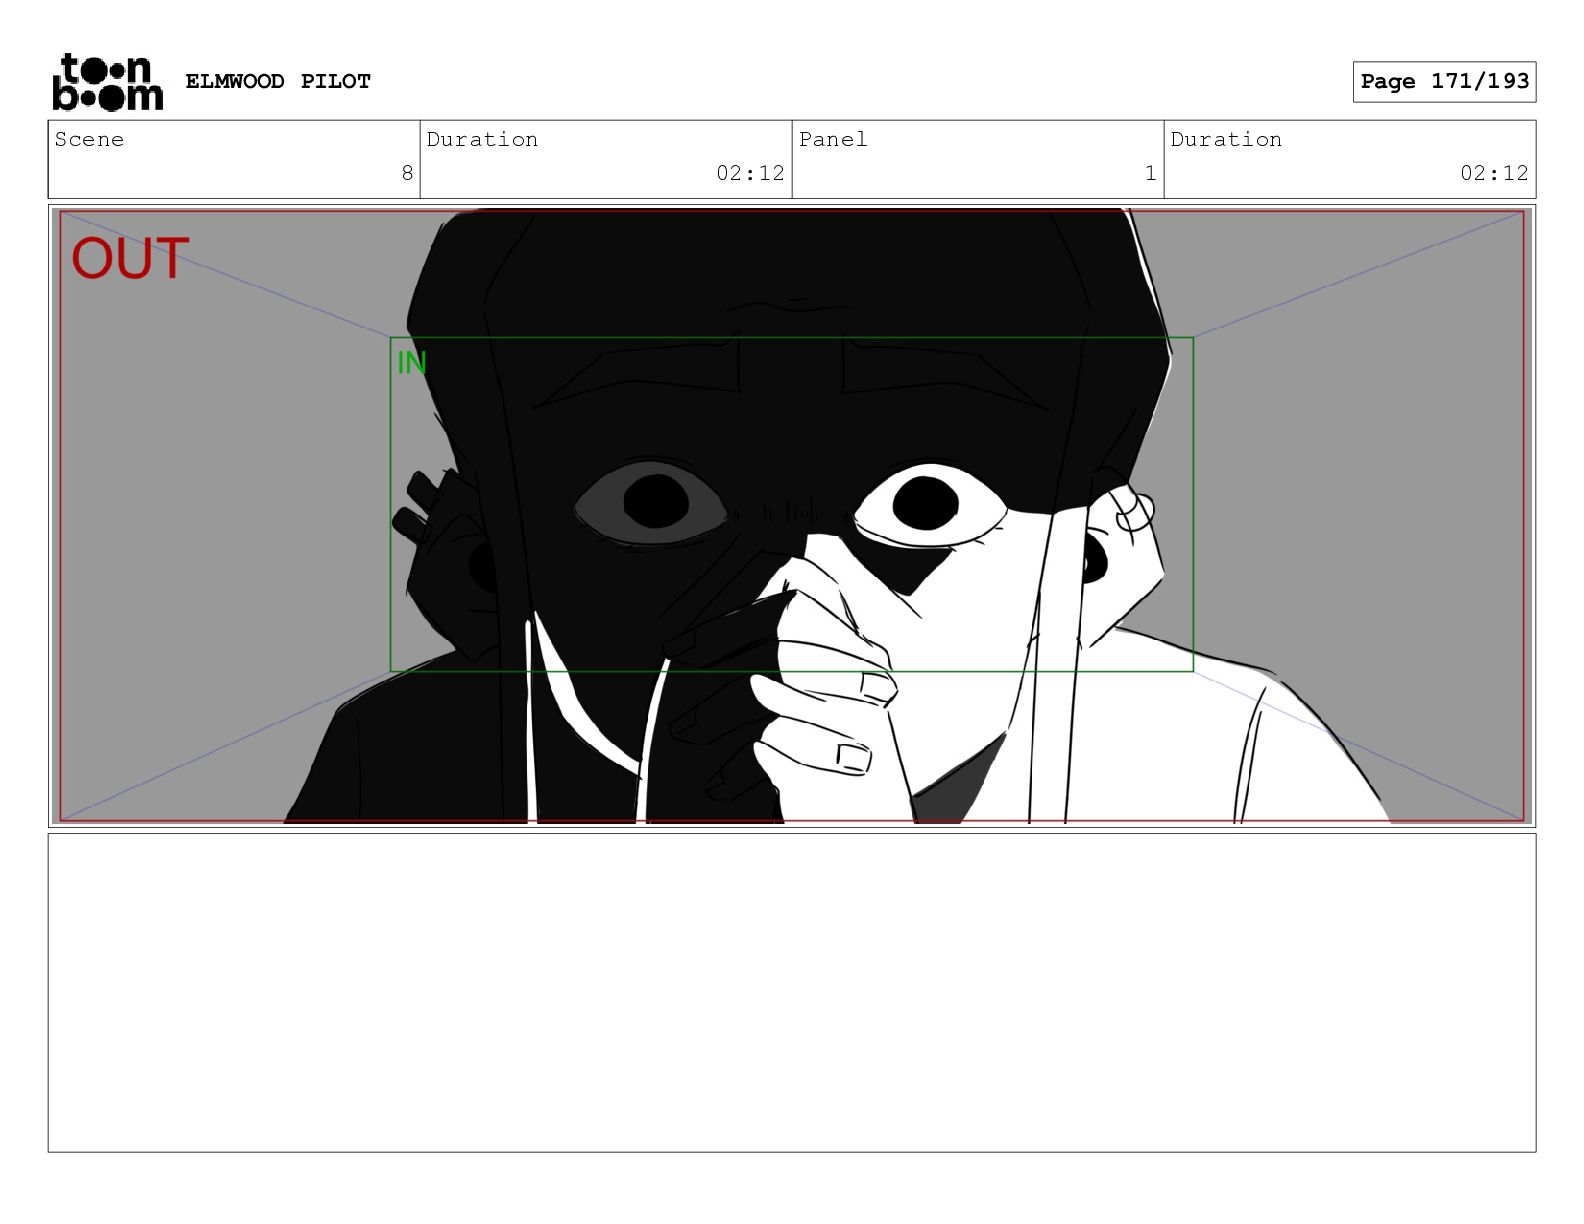Viewport: 1584px width, 1224px height.
Task: Click the scene number 8
Action: point(407,173)
